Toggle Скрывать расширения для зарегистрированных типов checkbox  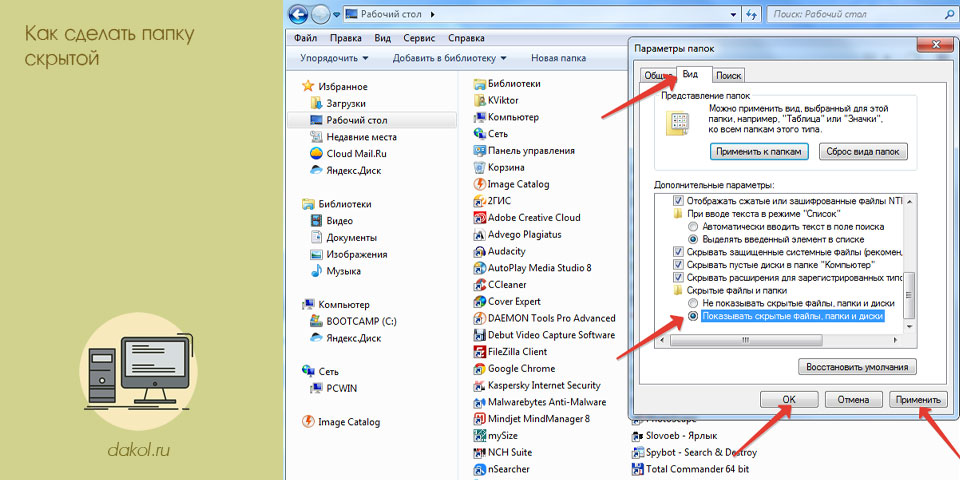[678, 277]
